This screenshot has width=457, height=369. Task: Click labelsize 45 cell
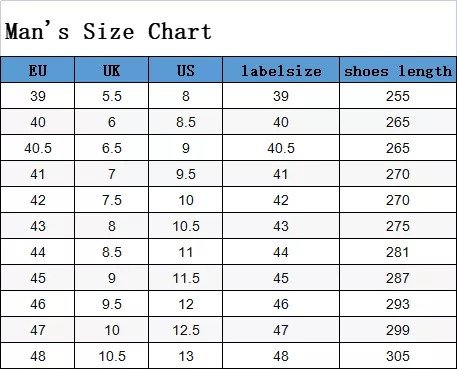tap(281, 278)
